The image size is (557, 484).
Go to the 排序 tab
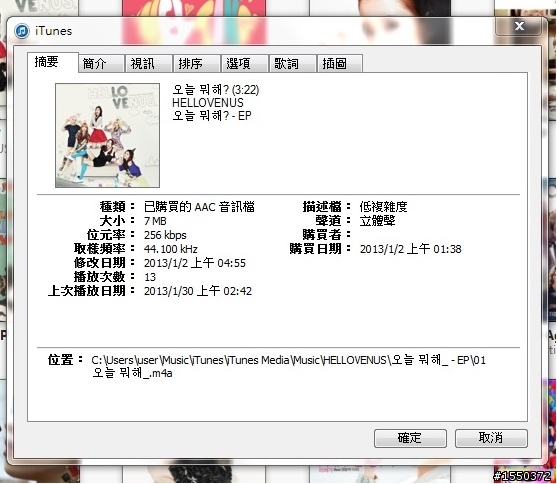197,64
